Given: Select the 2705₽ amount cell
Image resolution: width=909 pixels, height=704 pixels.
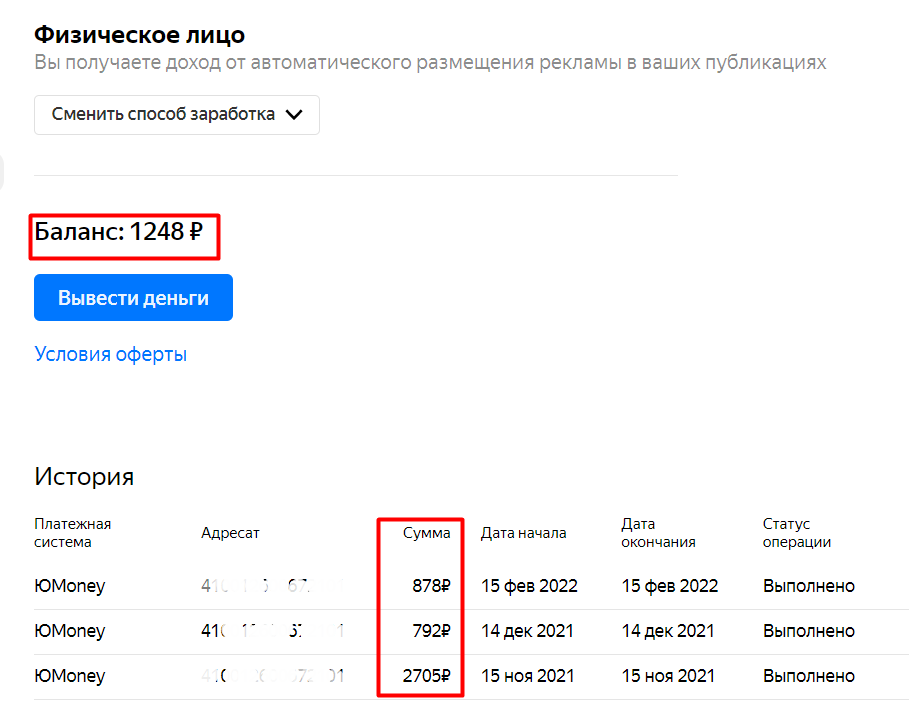Looking at the screenshot, I should (x=427, y=676).
